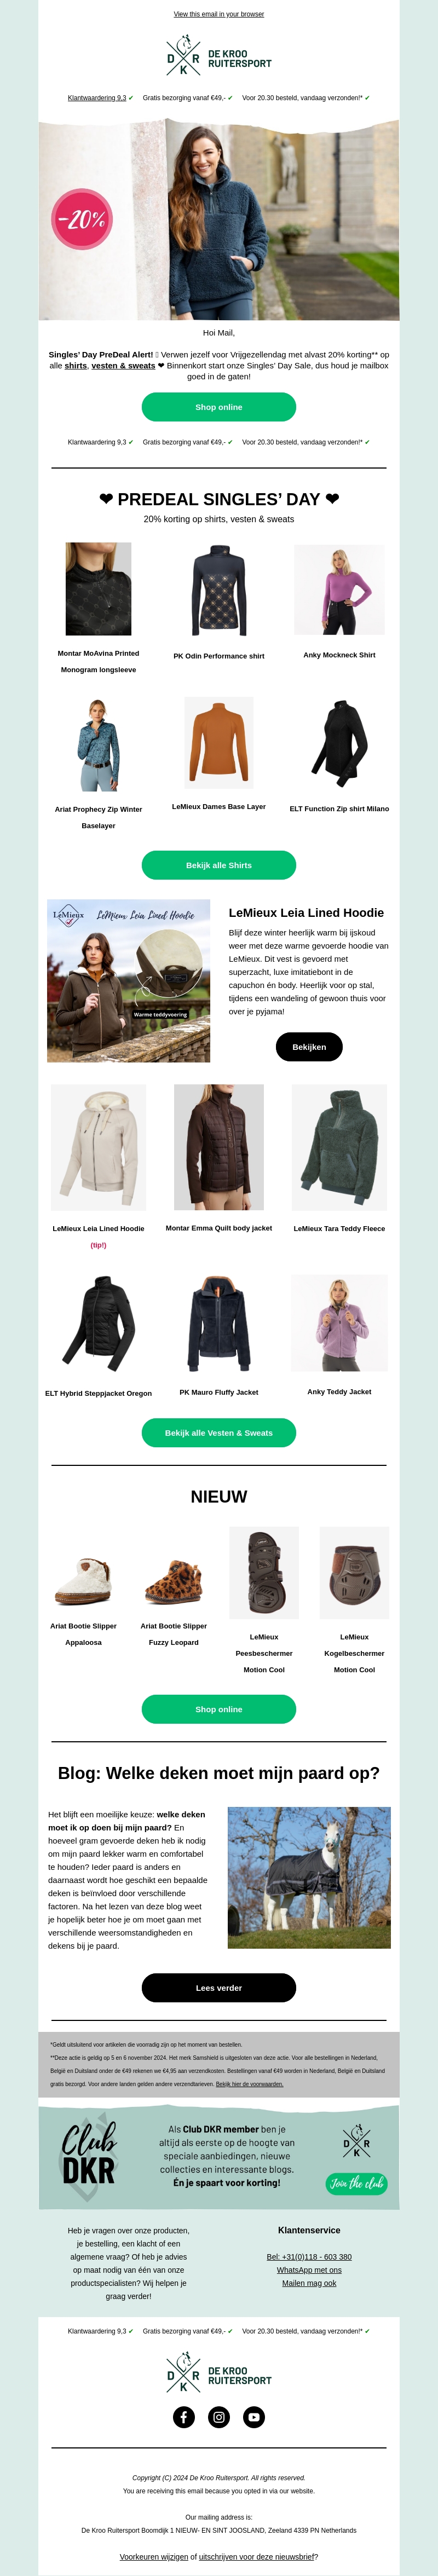Open the YouTube icon in footer
The width and height of the screenshot is (438, 2576).
(x=254, y=2417)
